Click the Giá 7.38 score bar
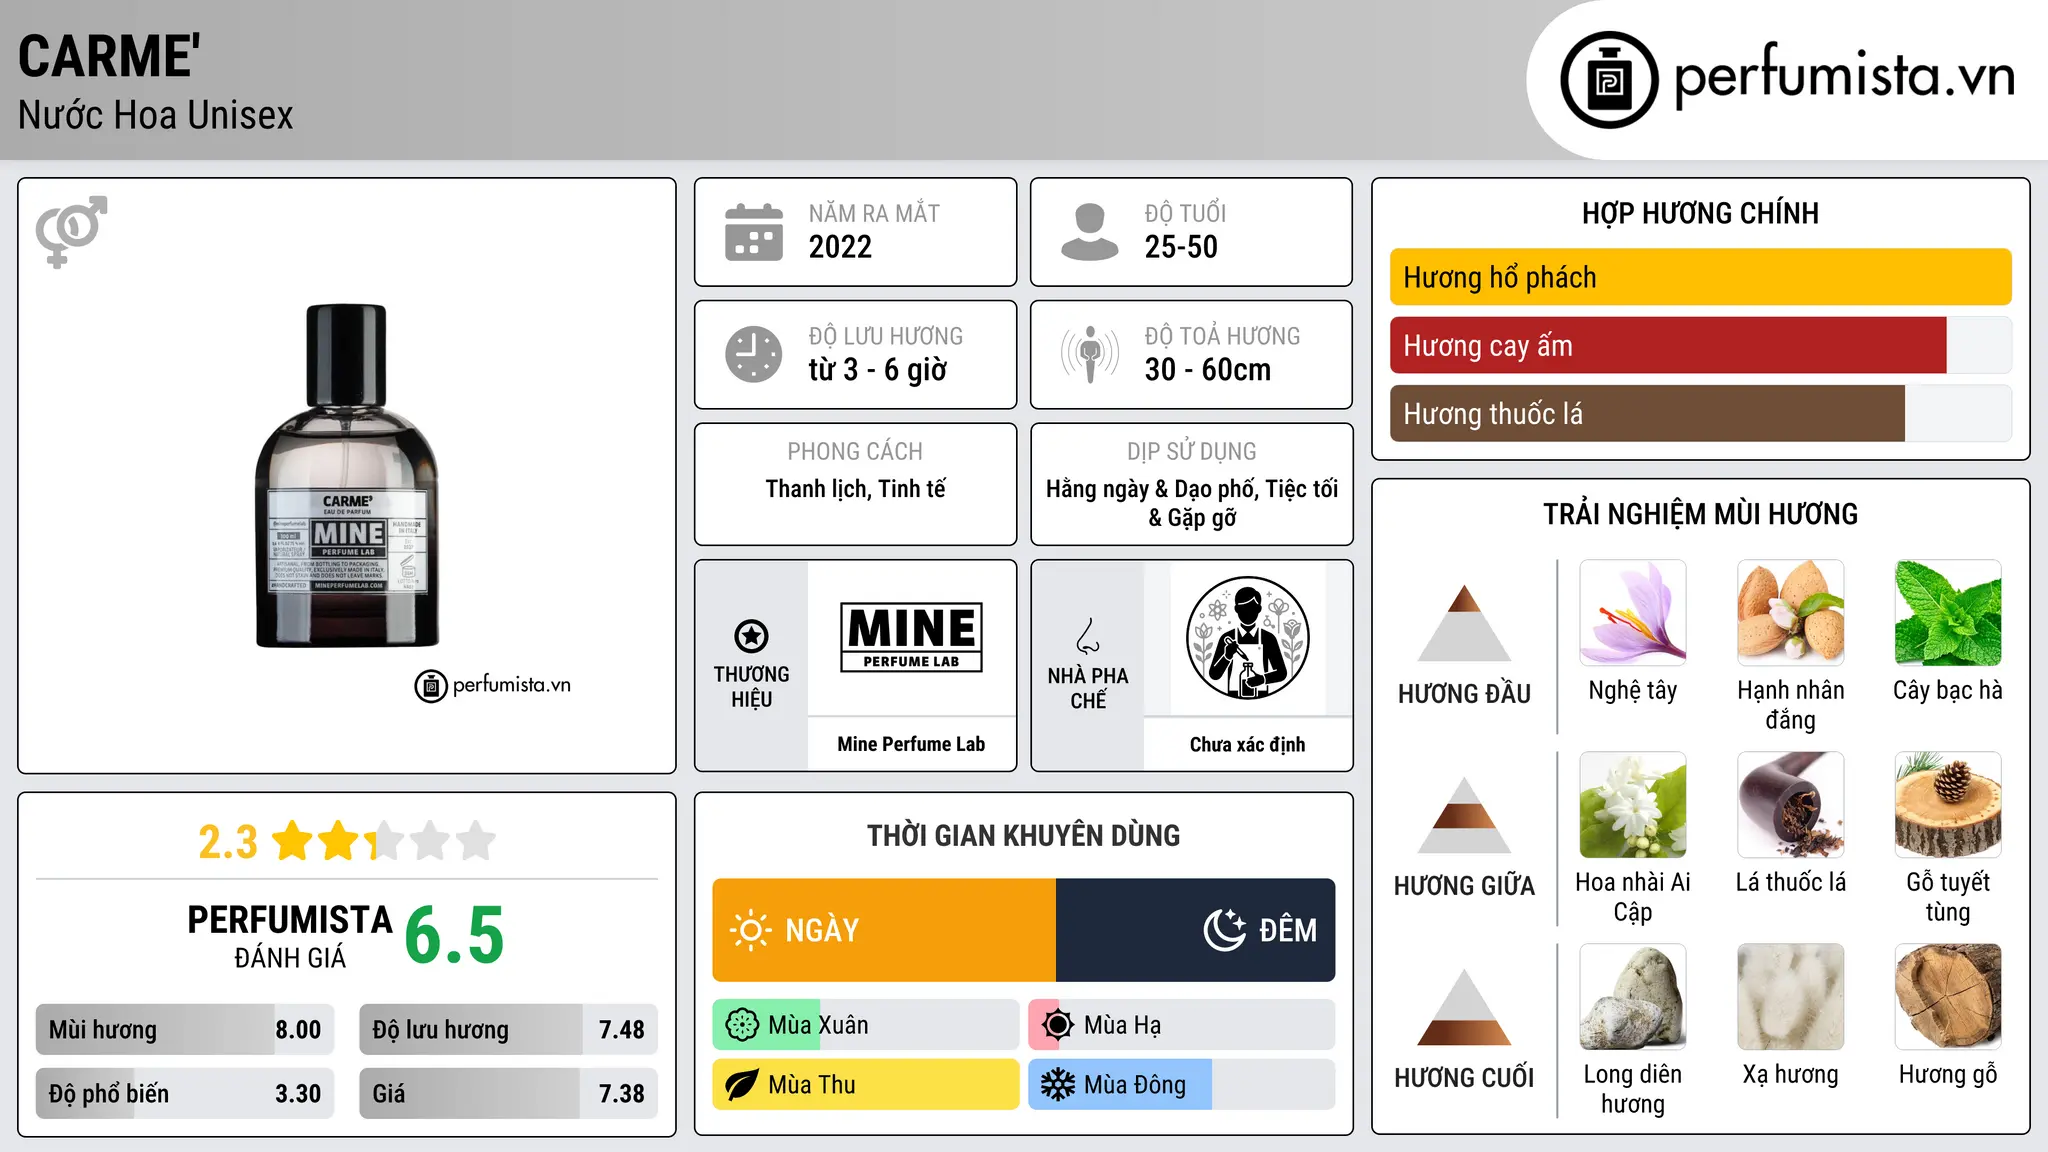This screenshot has width=2048, height=1152. click(x=509, y=1094)
